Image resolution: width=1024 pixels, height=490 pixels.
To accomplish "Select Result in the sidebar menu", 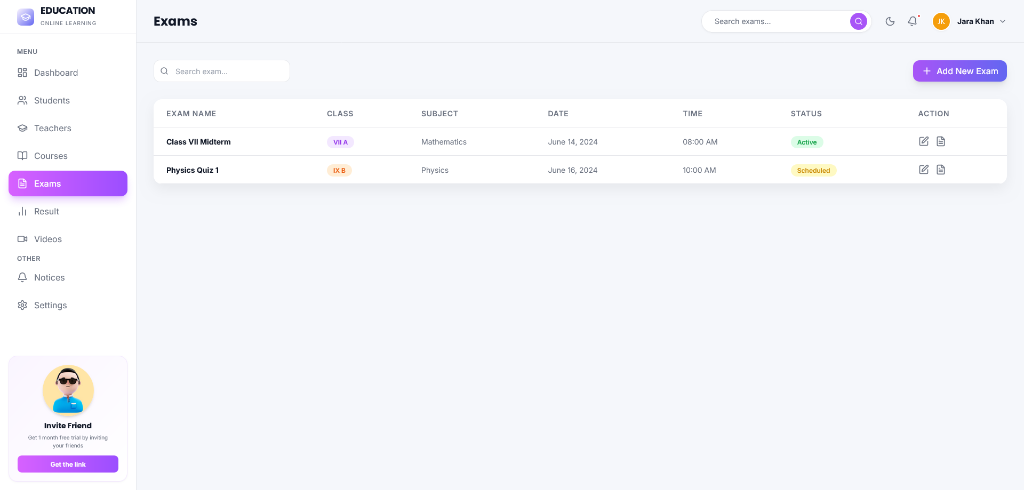I will [x=46, y=212].
